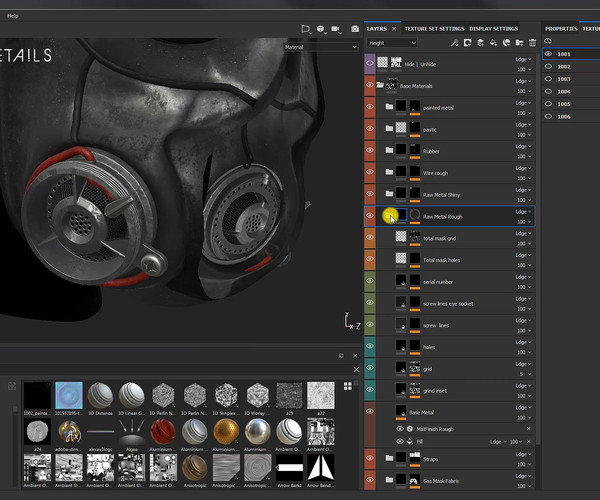600x500 pixels.
Task: Delete selected layer with trash icon
Action: [x=532, y=43]
